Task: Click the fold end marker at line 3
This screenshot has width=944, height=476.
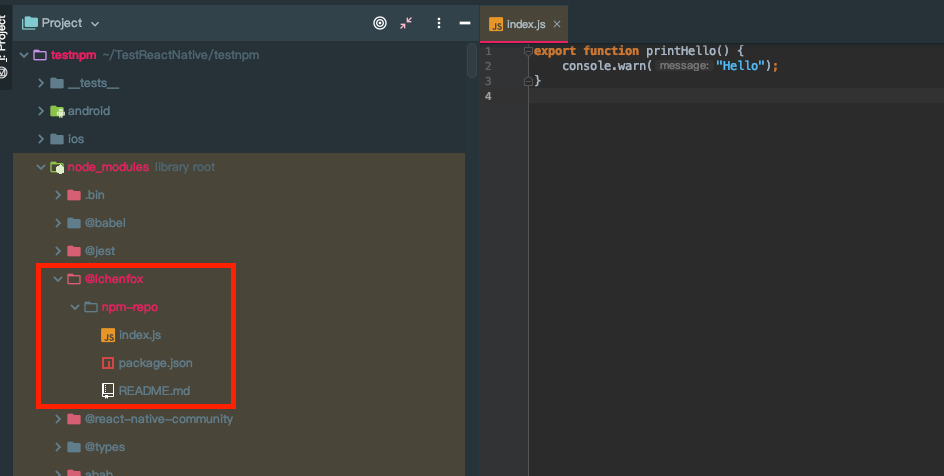Action: point(528,81)
